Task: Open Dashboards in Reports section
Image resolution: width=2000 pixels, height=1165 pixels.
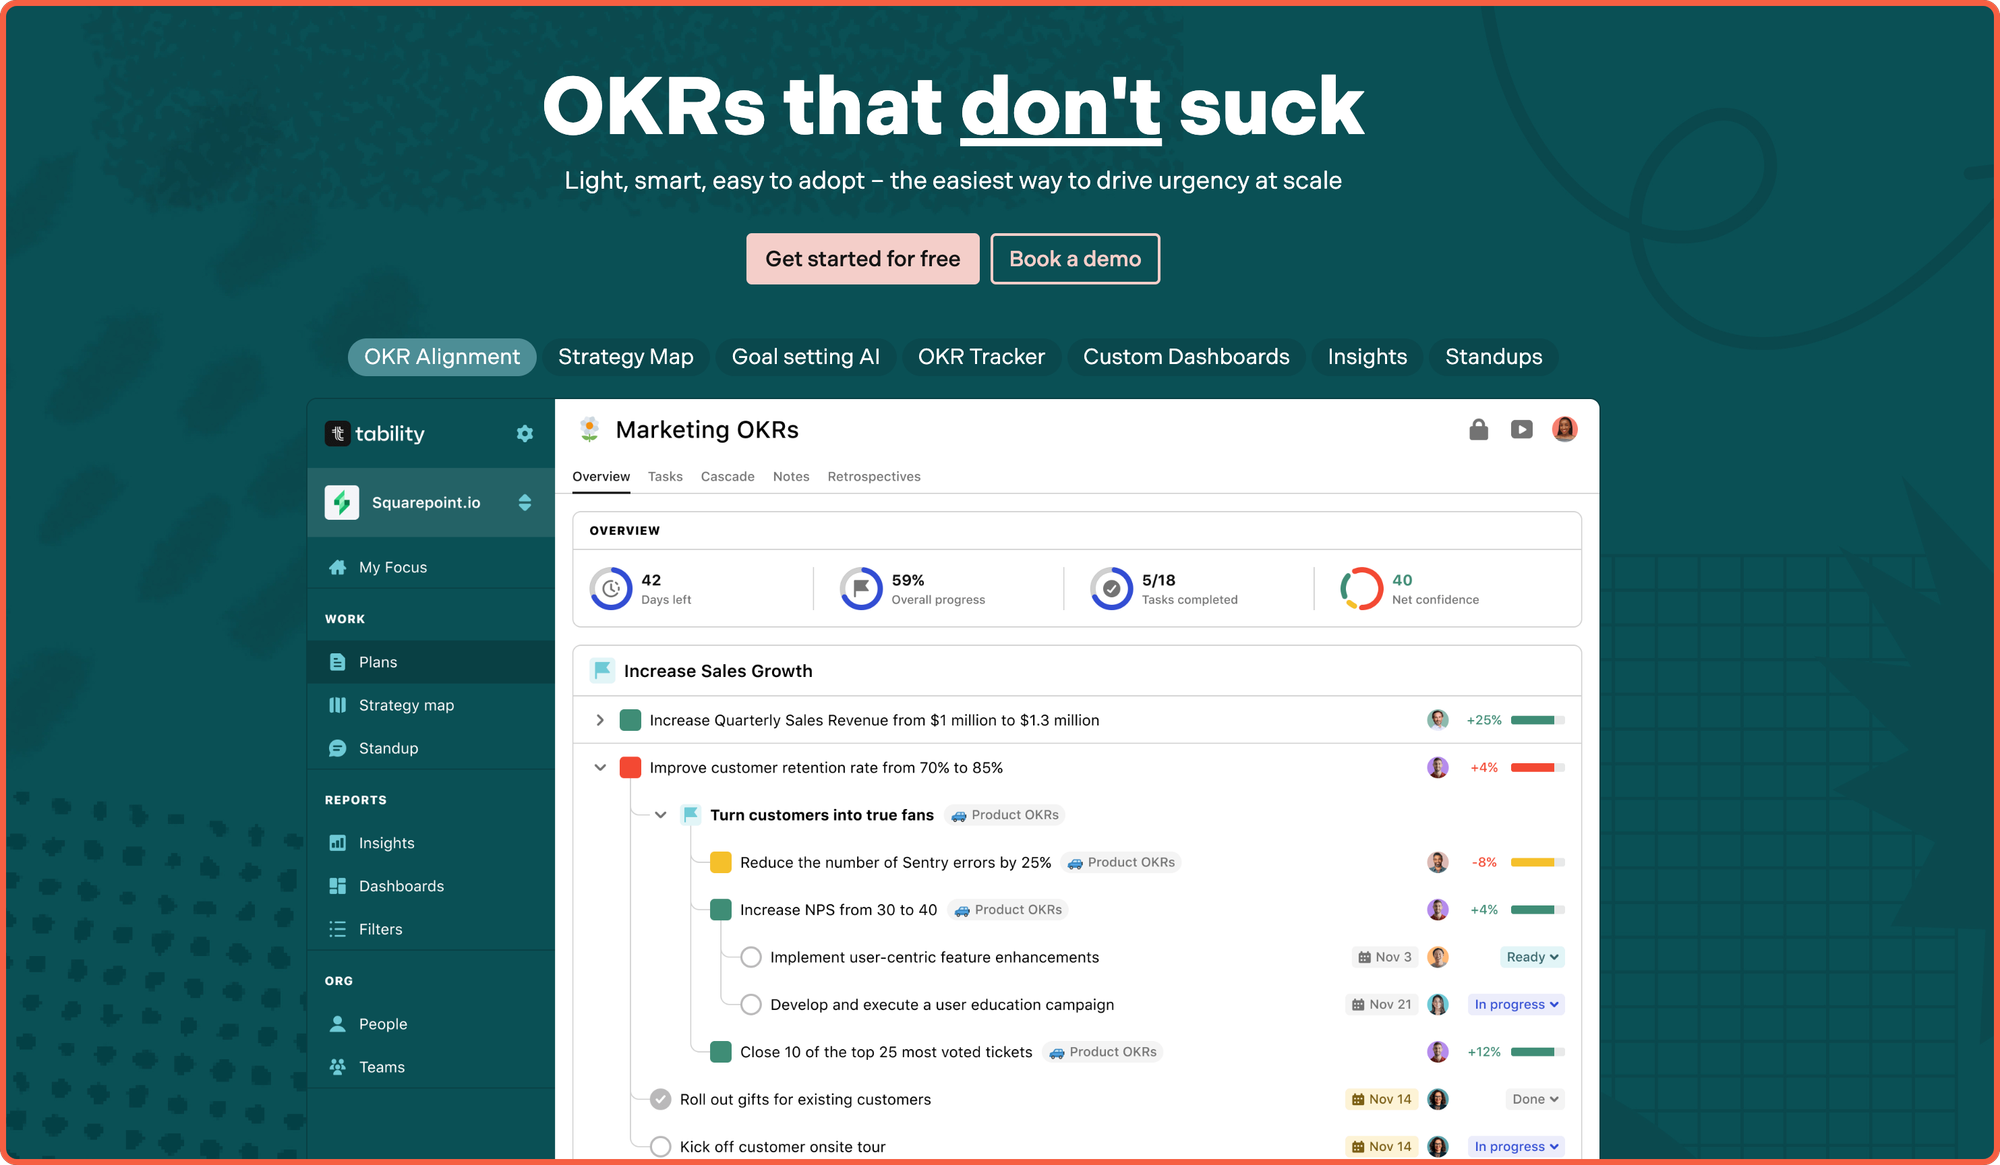Action: (401, 886)
